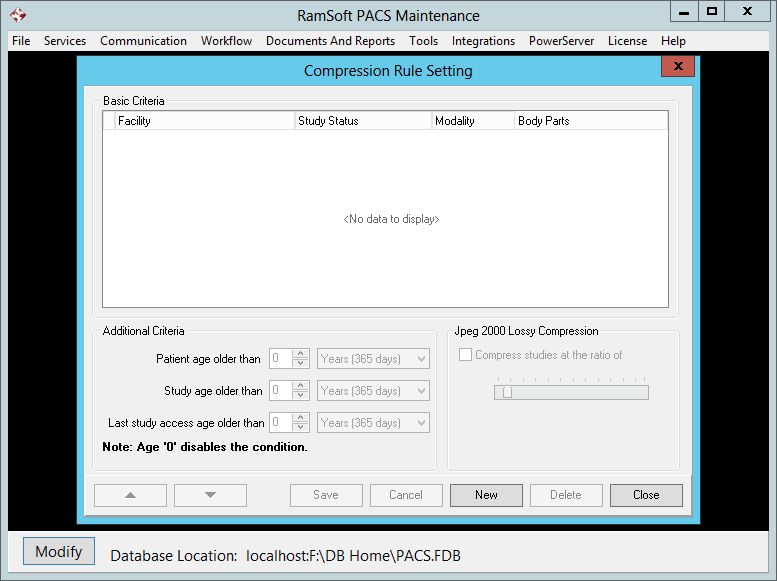Click the Modality column header
Screen dimensions: 777x581
click(472, 121)
